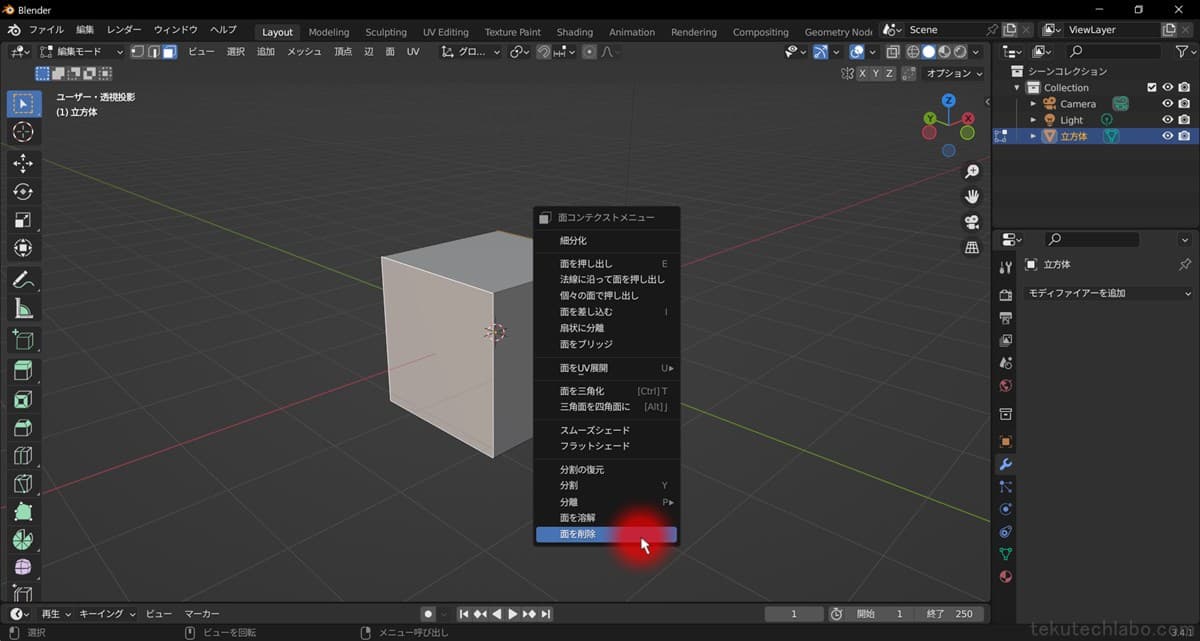Choose the Move tool
This screenshot has width=1200, height=641.
point(23,163)
